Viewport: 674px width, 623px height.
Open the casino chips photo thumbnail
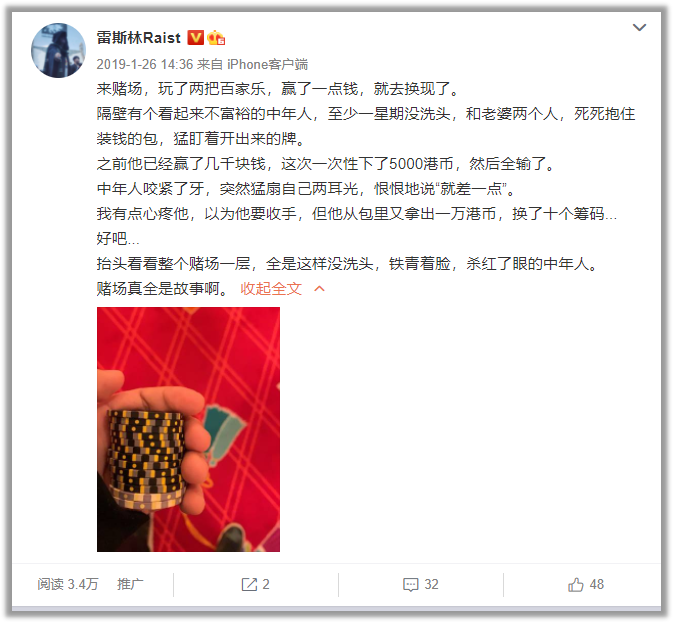(x=188, y=429)
